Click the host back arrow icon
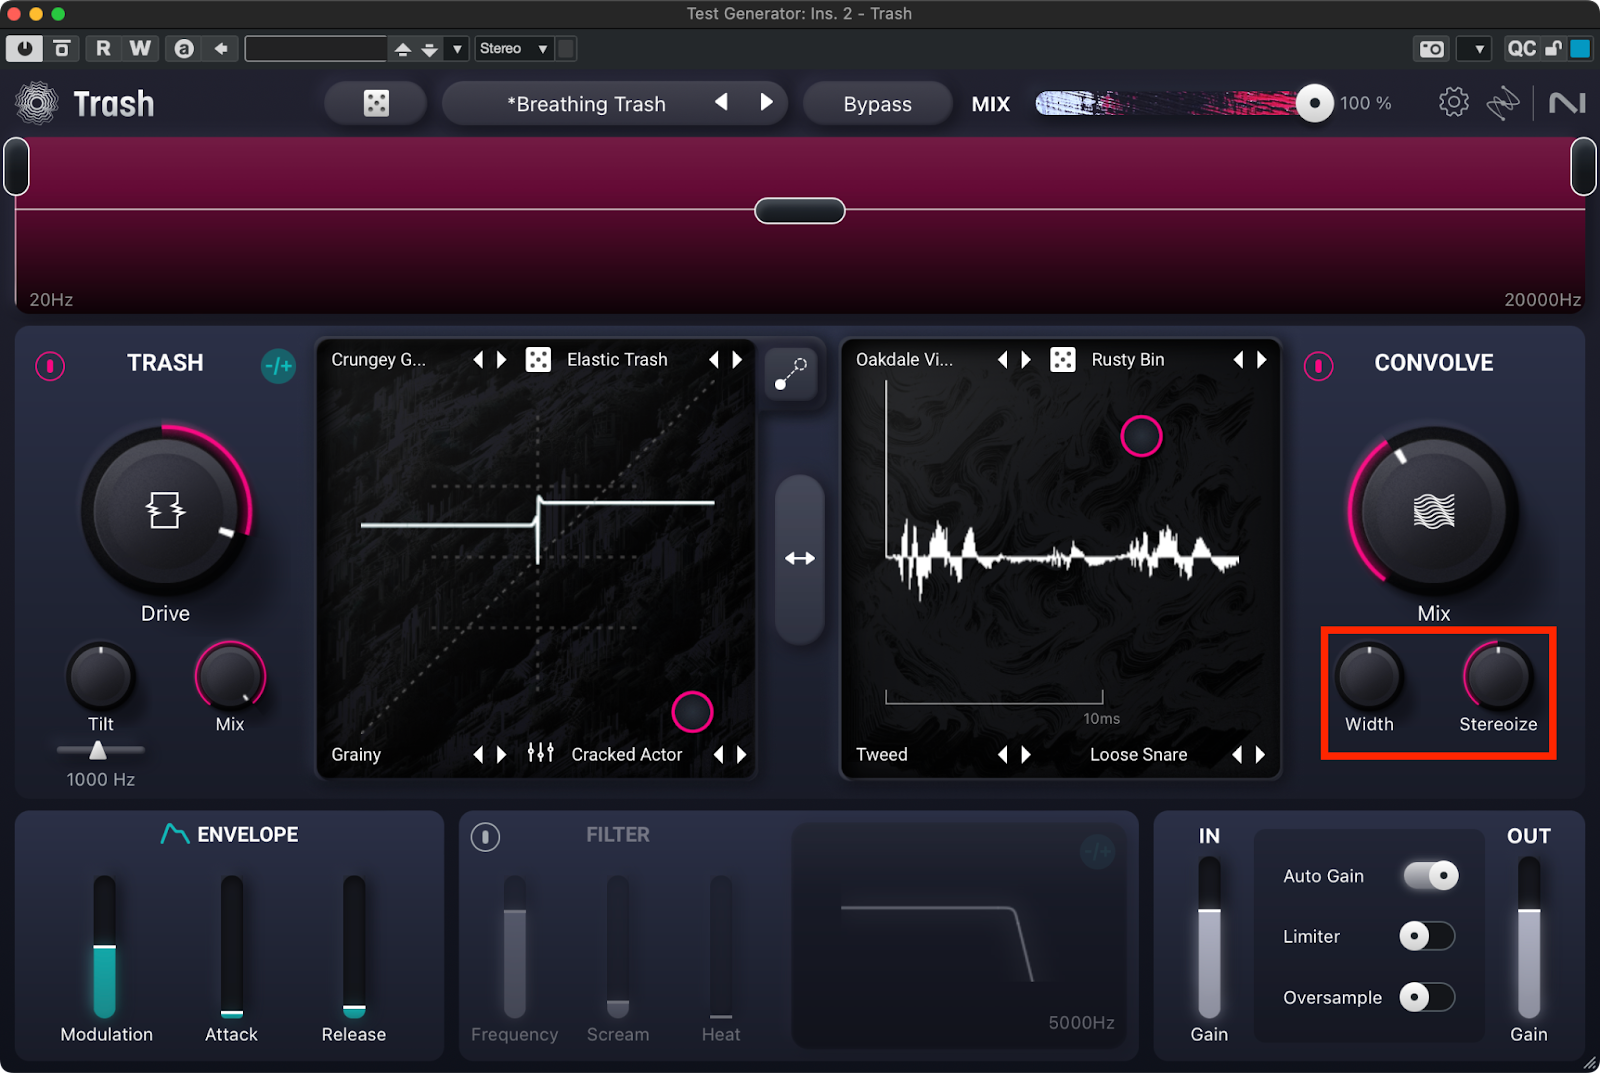1600x1073 pixels. tap(221, 48)
